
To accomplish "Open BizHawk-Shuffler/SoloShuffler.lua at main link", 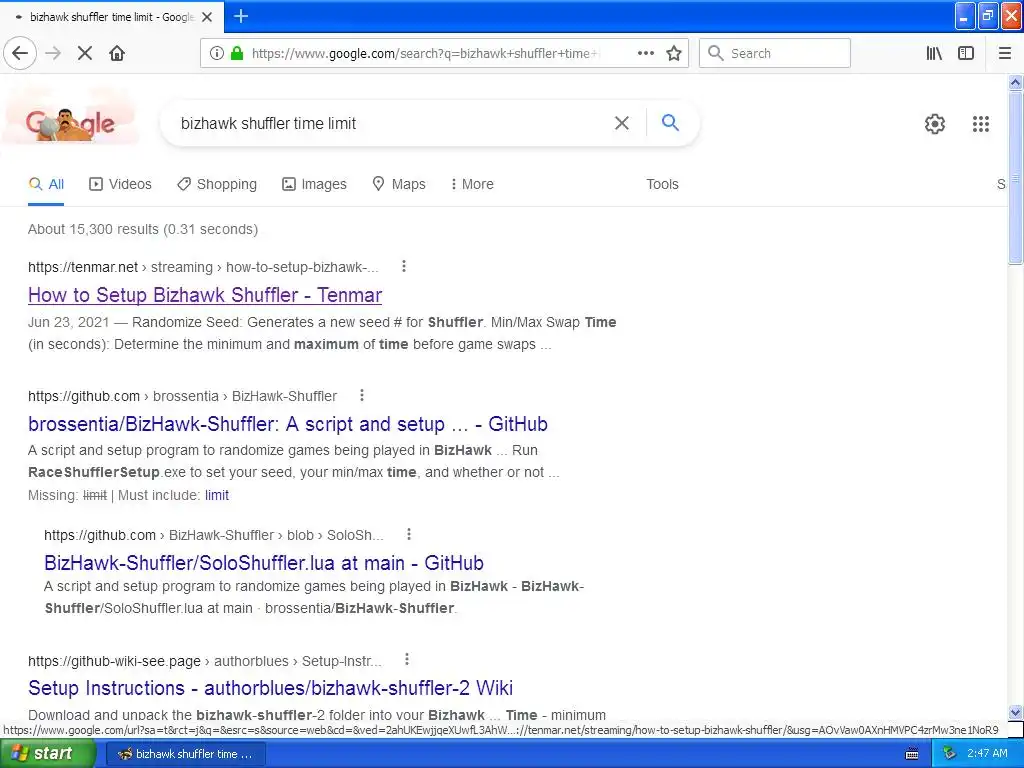I will pos(264,563).
